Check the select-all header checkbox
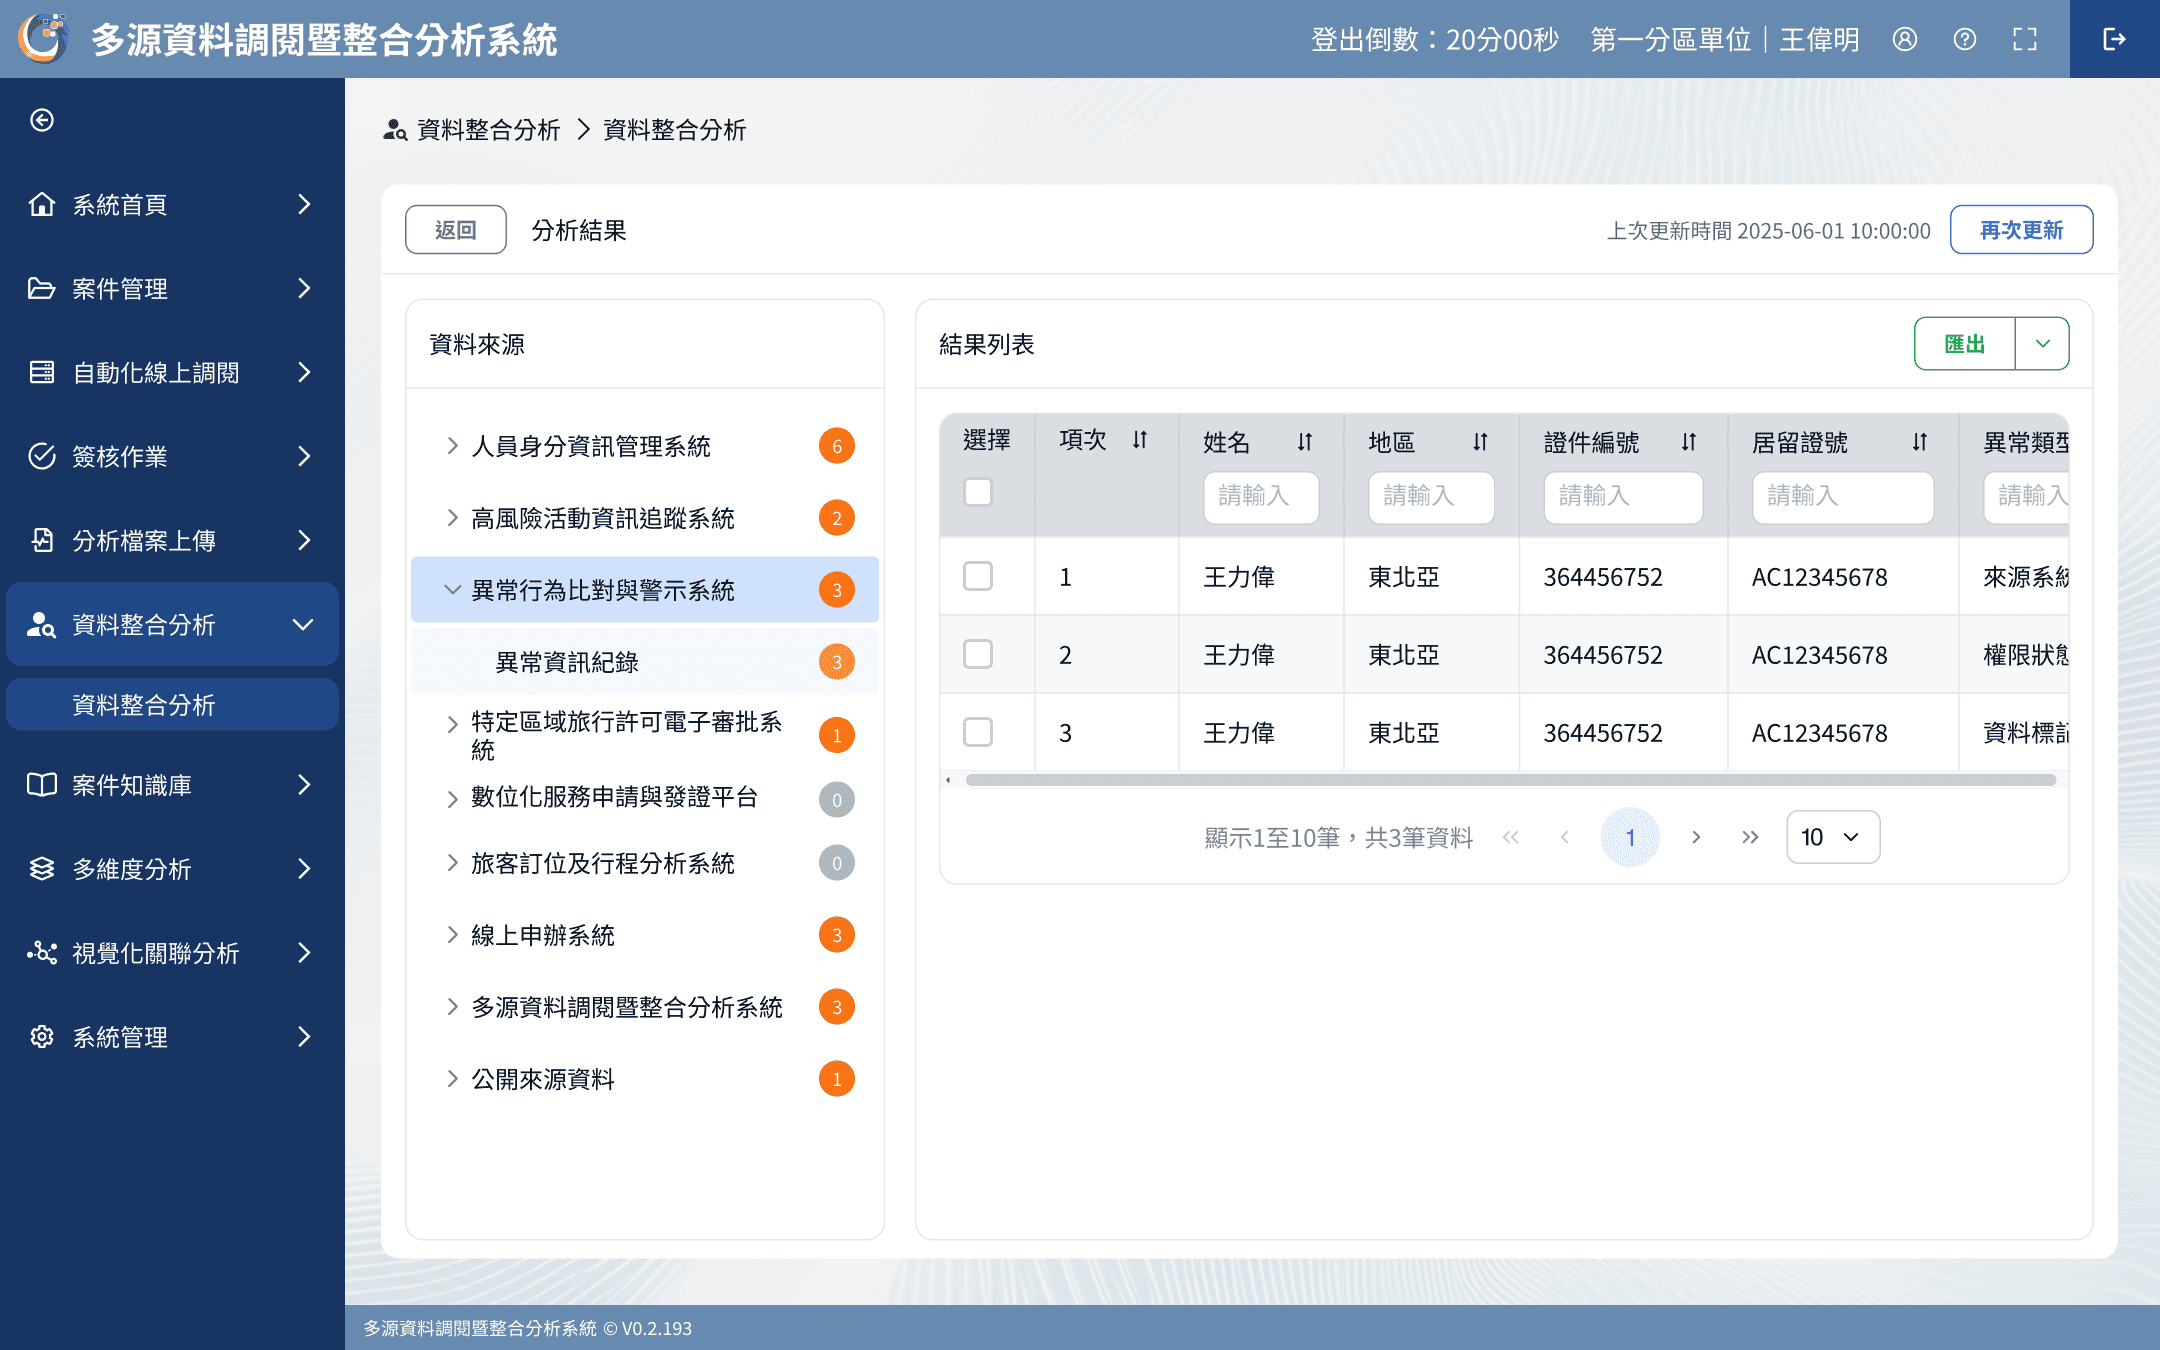Screen dimensions: 2160x1350 pos(978,492)
